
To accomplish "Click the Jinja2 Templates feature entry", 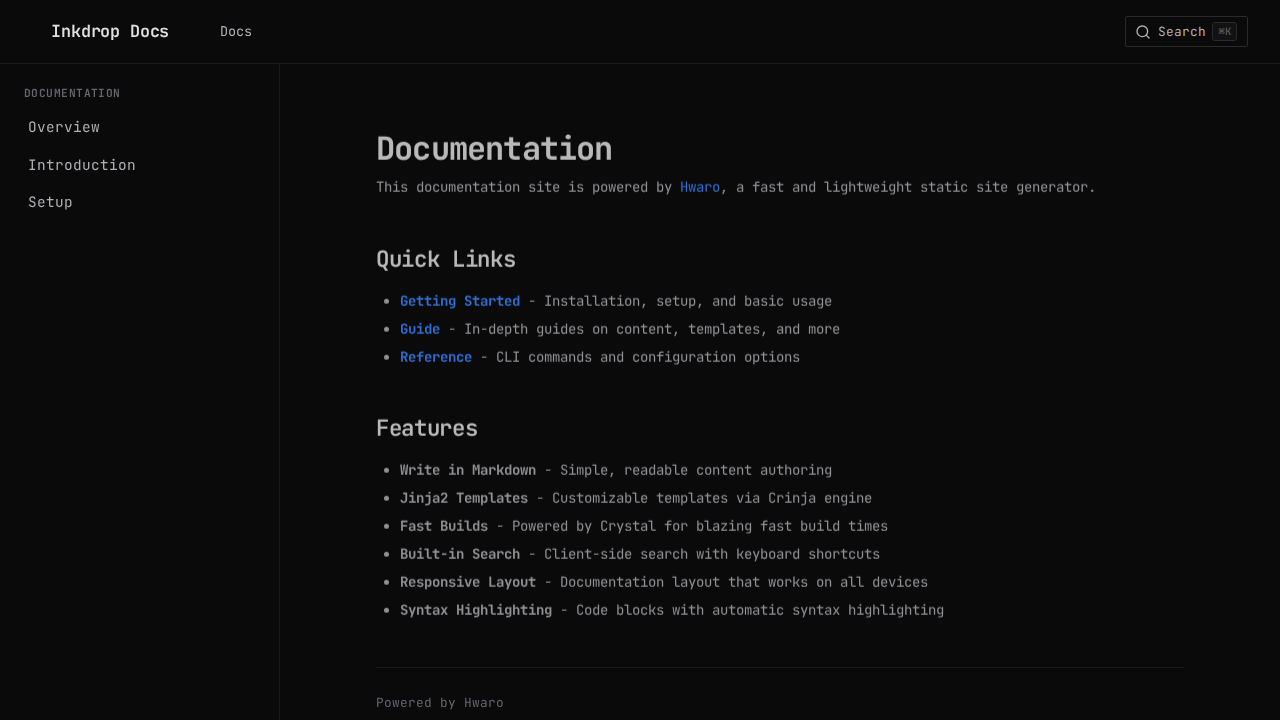I will tap(464, 498).
